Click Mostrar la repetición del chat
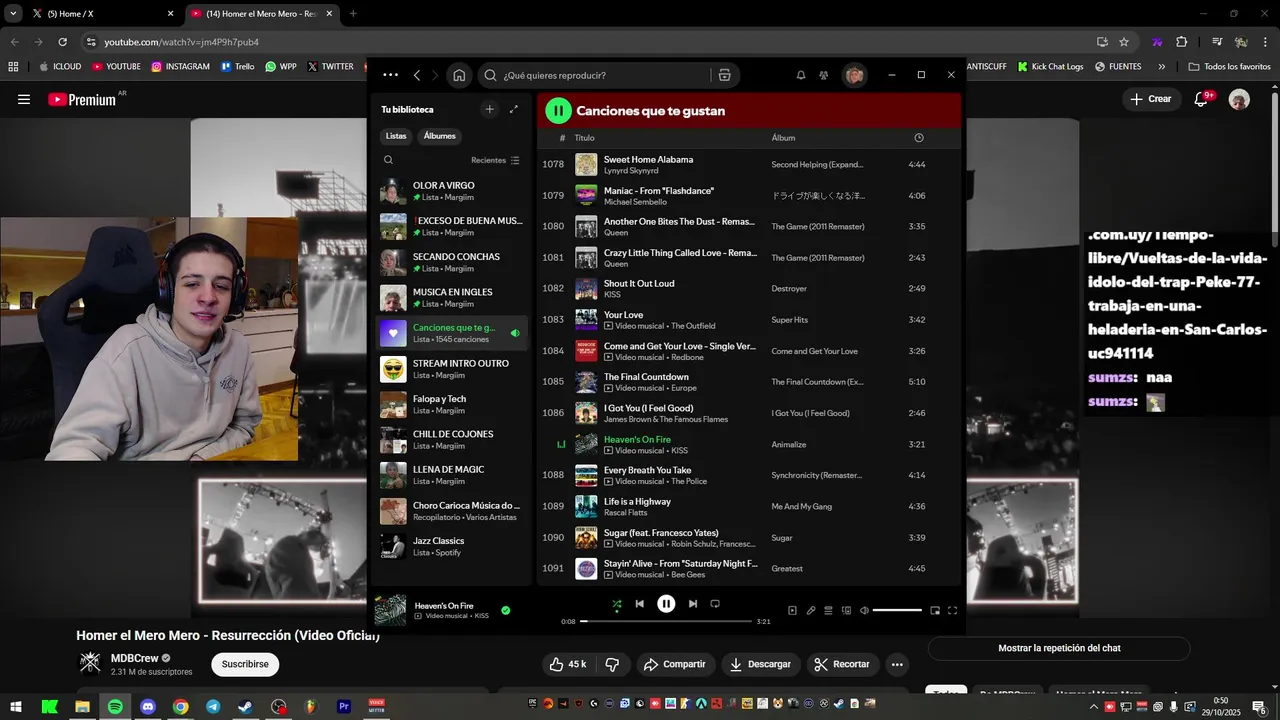Image resolution: width=1280 pixels, height=720 pixels. (x=1059, y=648)
